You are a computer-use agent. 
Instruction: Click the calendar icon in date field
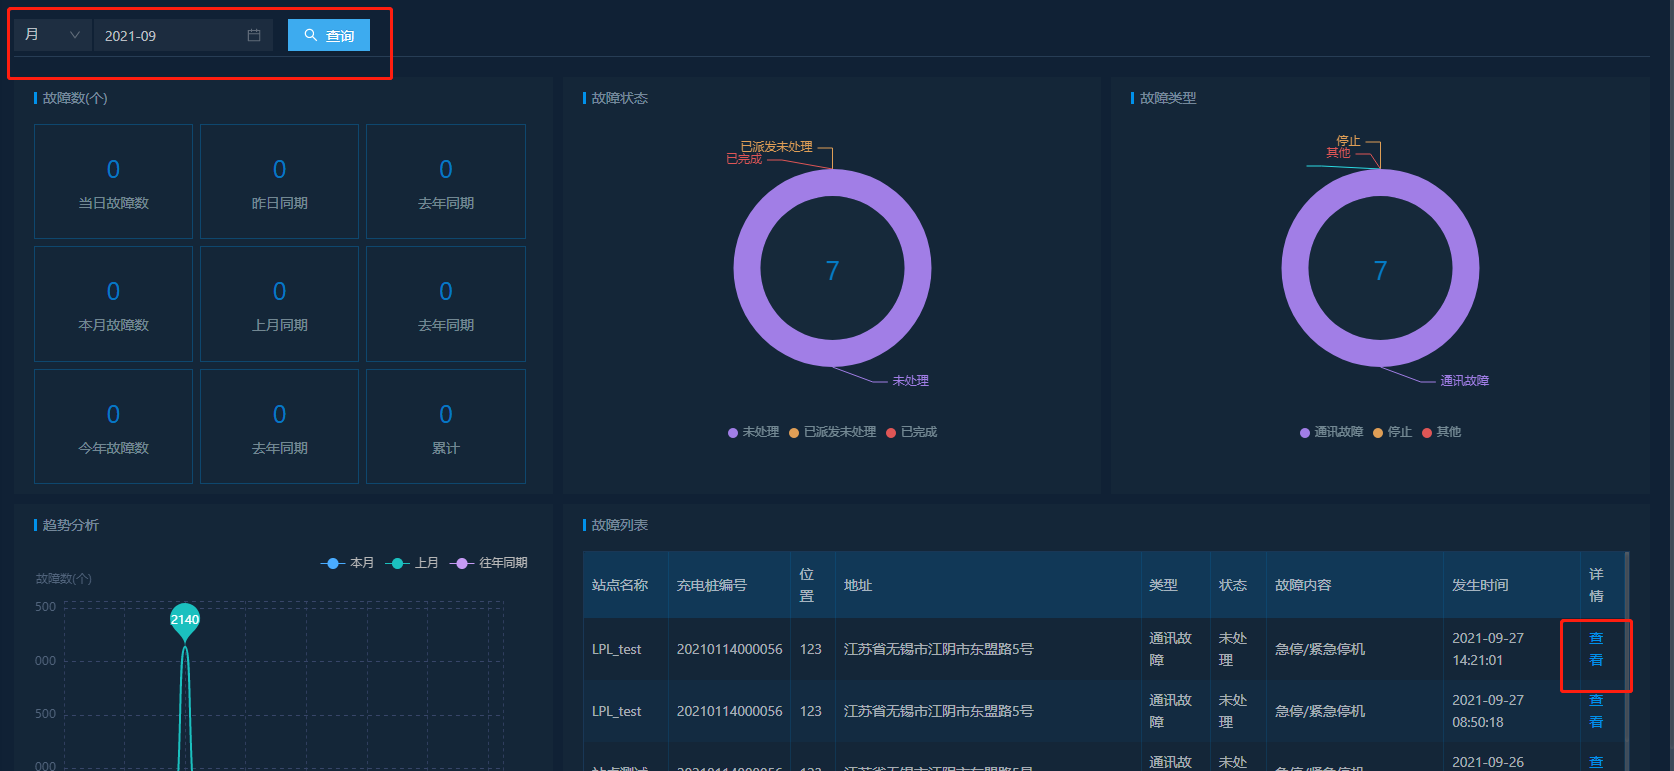pyautogui.click(x=254, y=36)
